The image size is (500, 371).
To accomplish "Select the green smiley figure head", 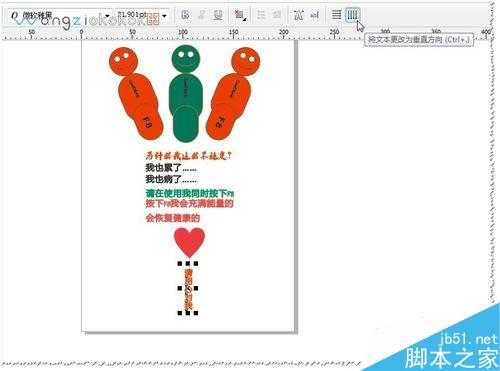I will tap(187, 59).
